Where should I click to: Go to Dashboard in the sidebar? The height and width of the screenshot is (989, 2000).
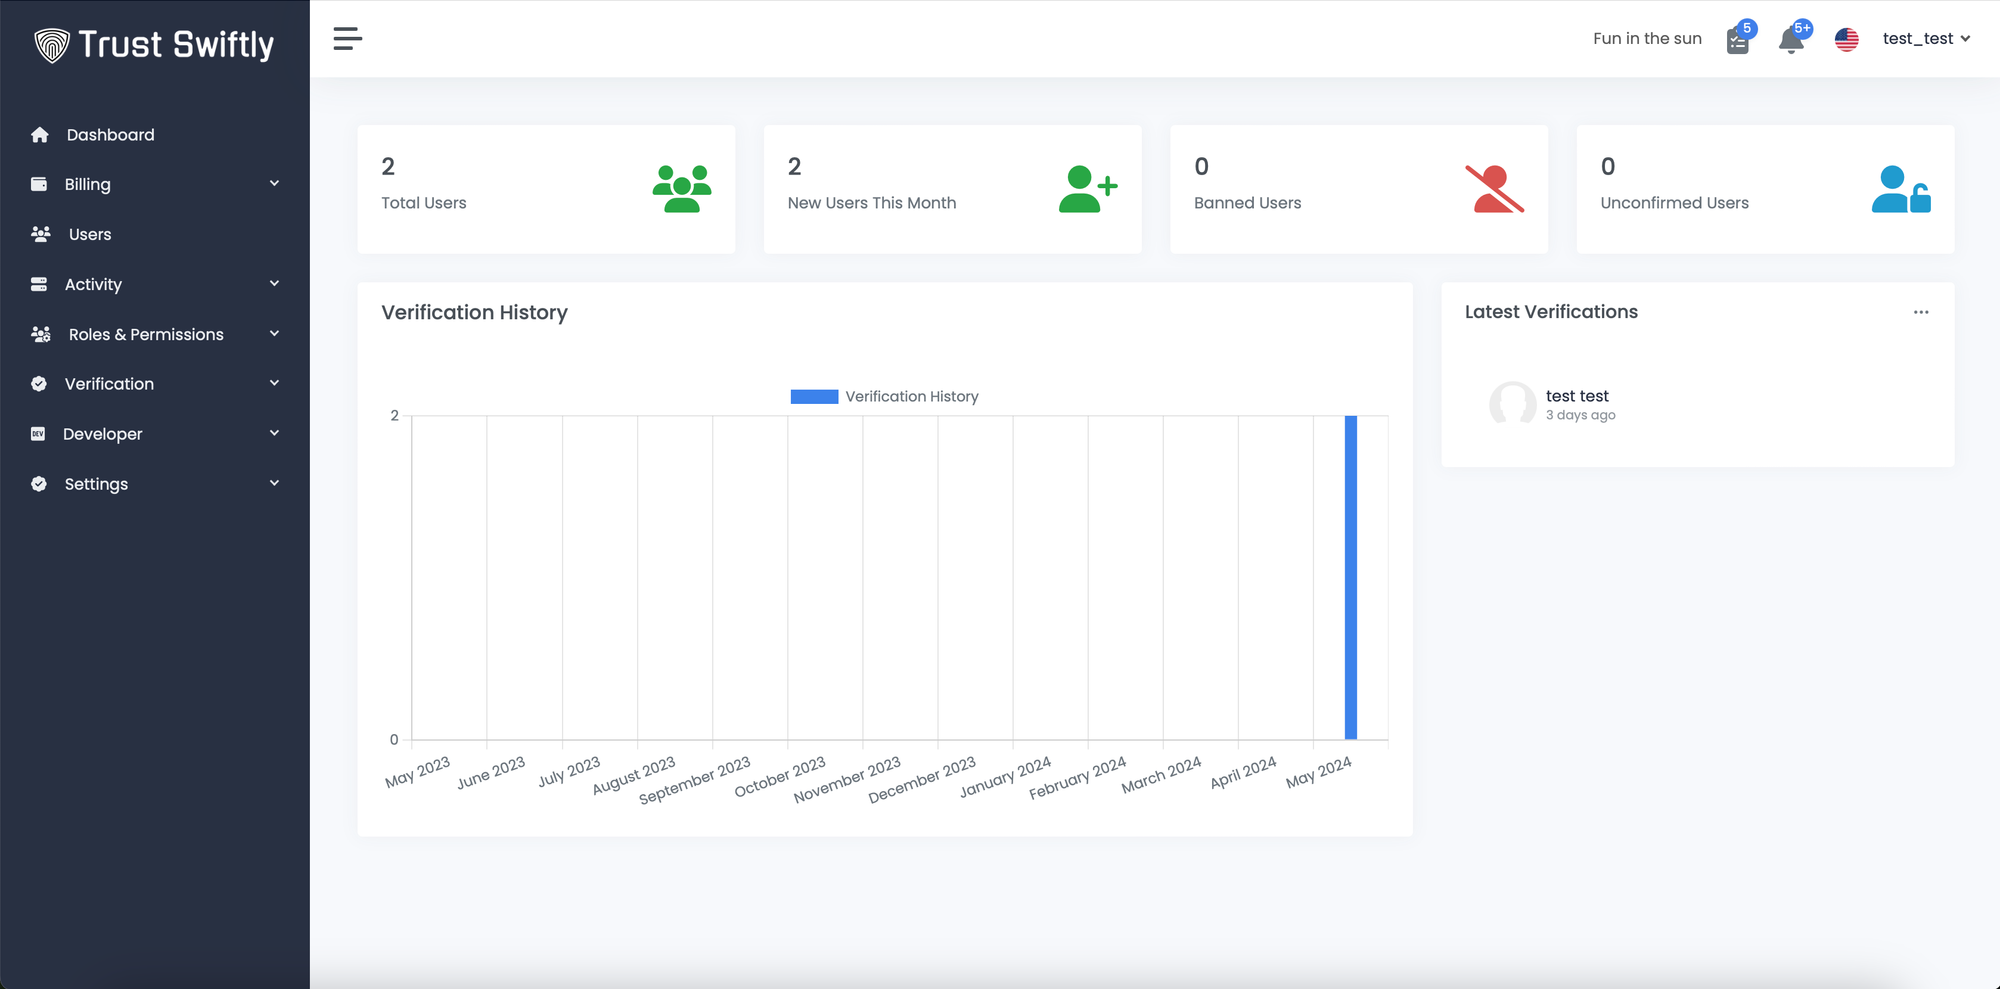click(x=110, y=135)
